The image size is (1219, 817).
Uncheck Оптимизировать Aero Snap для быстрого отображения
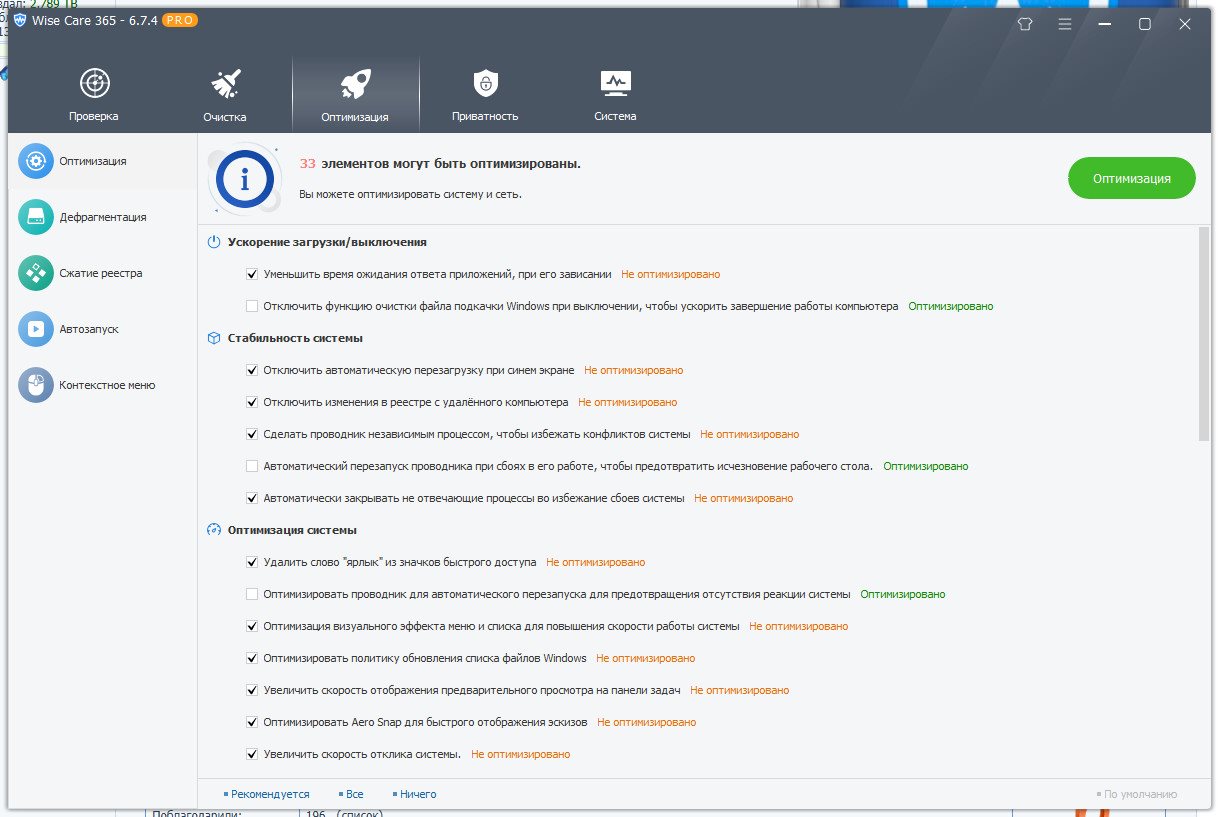coord(252,722)
